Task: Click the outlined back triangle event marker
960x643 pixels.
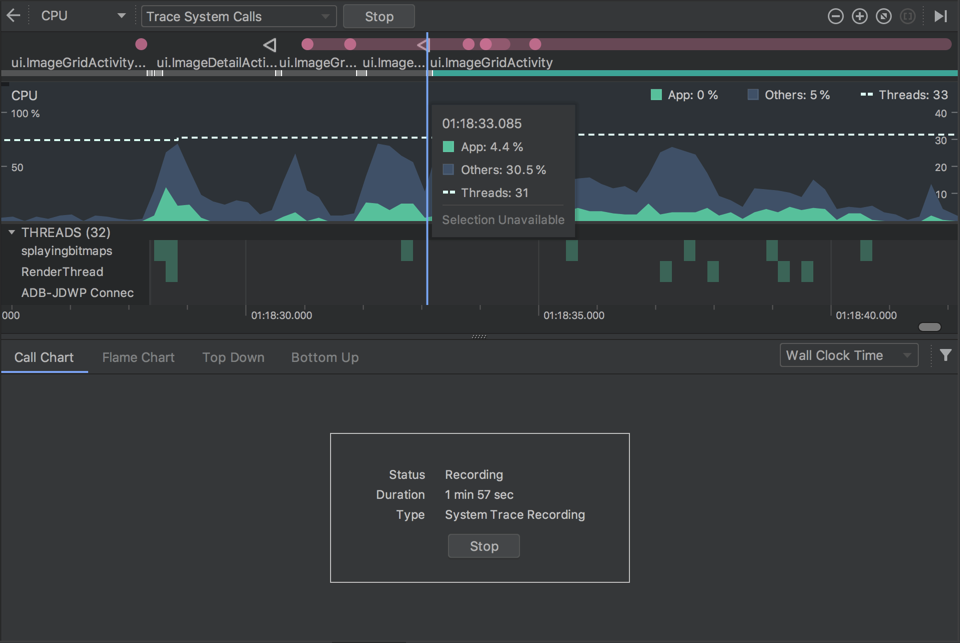Action: click(269, 45)
